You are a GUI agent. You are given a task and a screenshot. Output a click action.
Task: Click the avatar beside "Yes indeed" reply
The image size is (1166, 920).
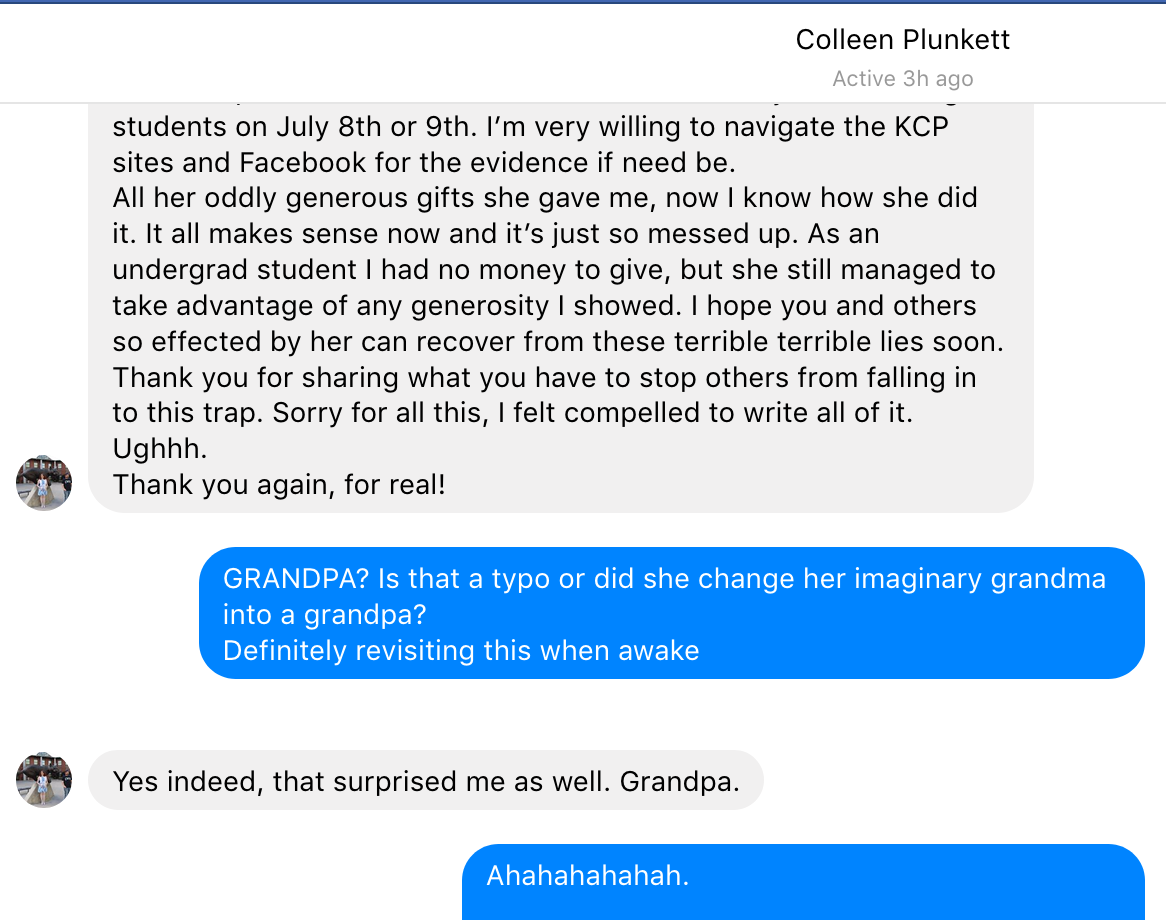[44, 779]
